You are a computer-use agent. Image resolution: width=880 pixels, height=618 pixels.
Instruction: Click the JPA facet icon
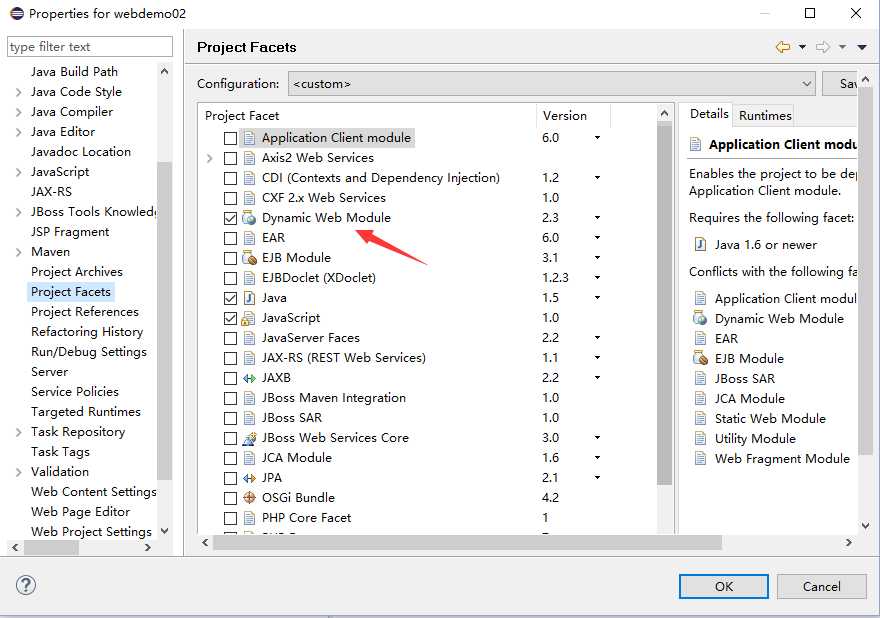(249, 478)
